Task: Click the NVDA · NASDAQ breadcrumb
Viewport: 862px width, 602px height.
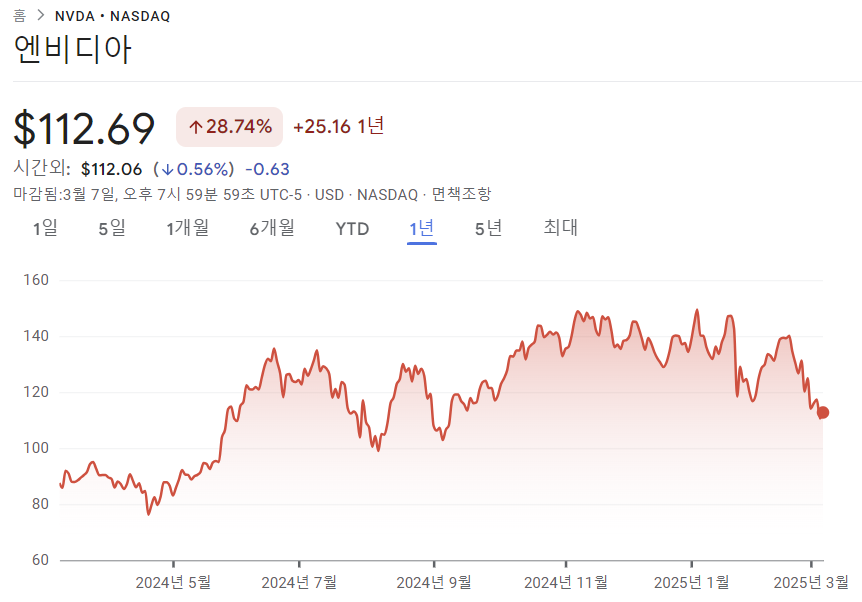Action: point(113,16)
